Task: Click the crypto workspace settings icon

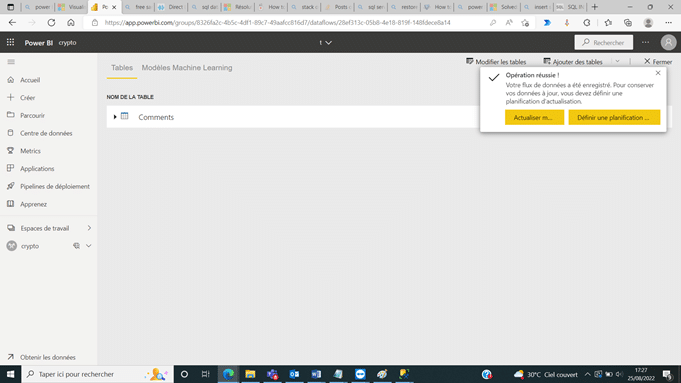Action: coord(76,246)
